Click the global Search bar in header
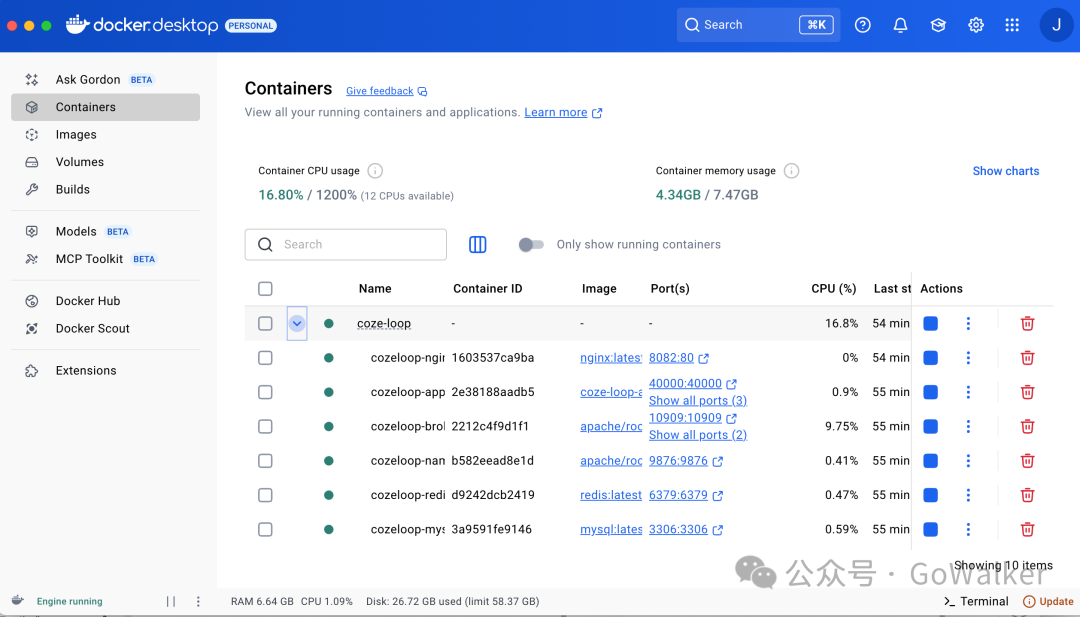The image size is (1080, 617). click(758, 25)
